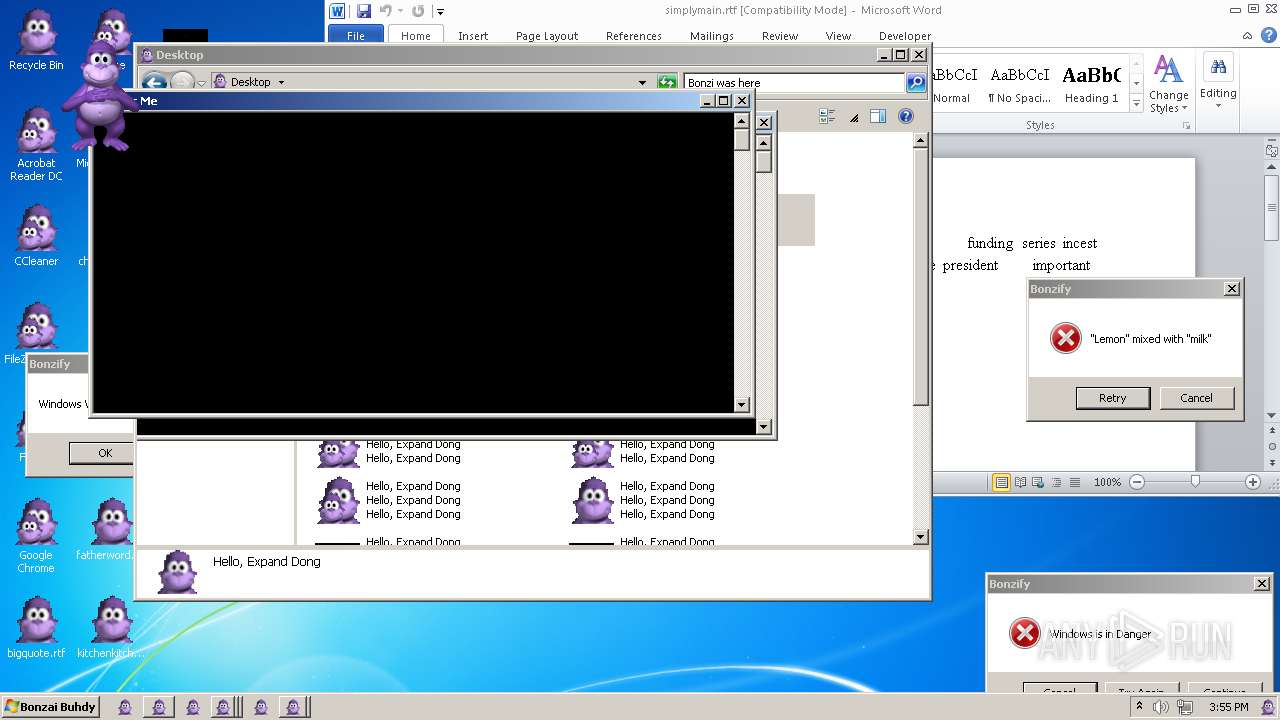Click the search magnifier in Desktop window
Viewport: 1280px width, 720px height.
(916, 82)
